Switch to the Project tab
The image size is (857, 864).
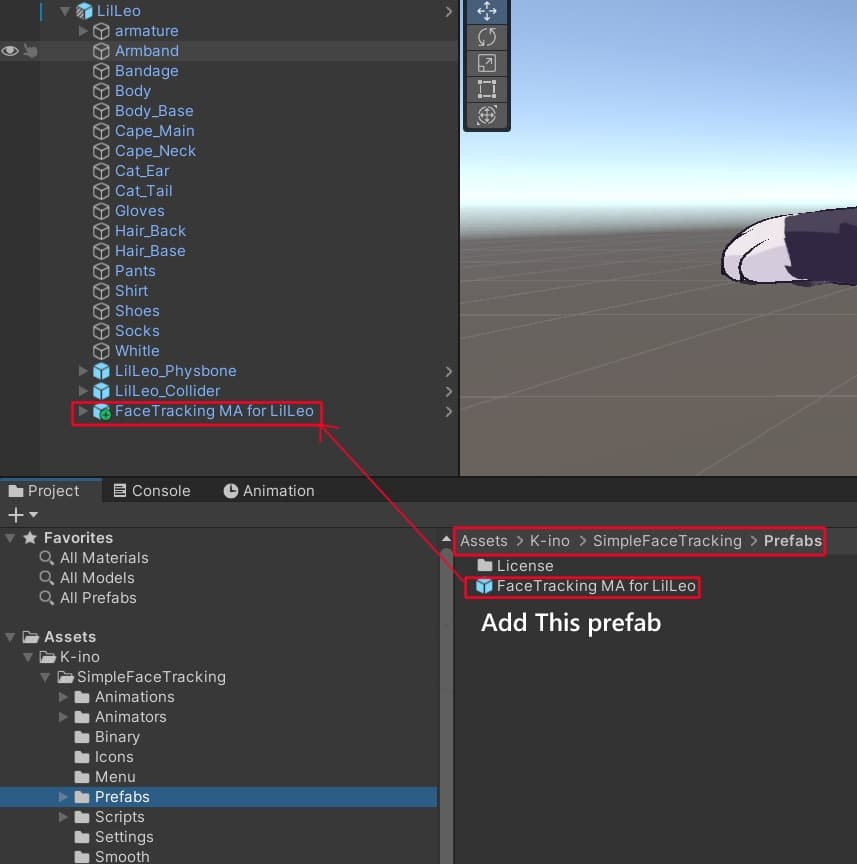point(51,490)
